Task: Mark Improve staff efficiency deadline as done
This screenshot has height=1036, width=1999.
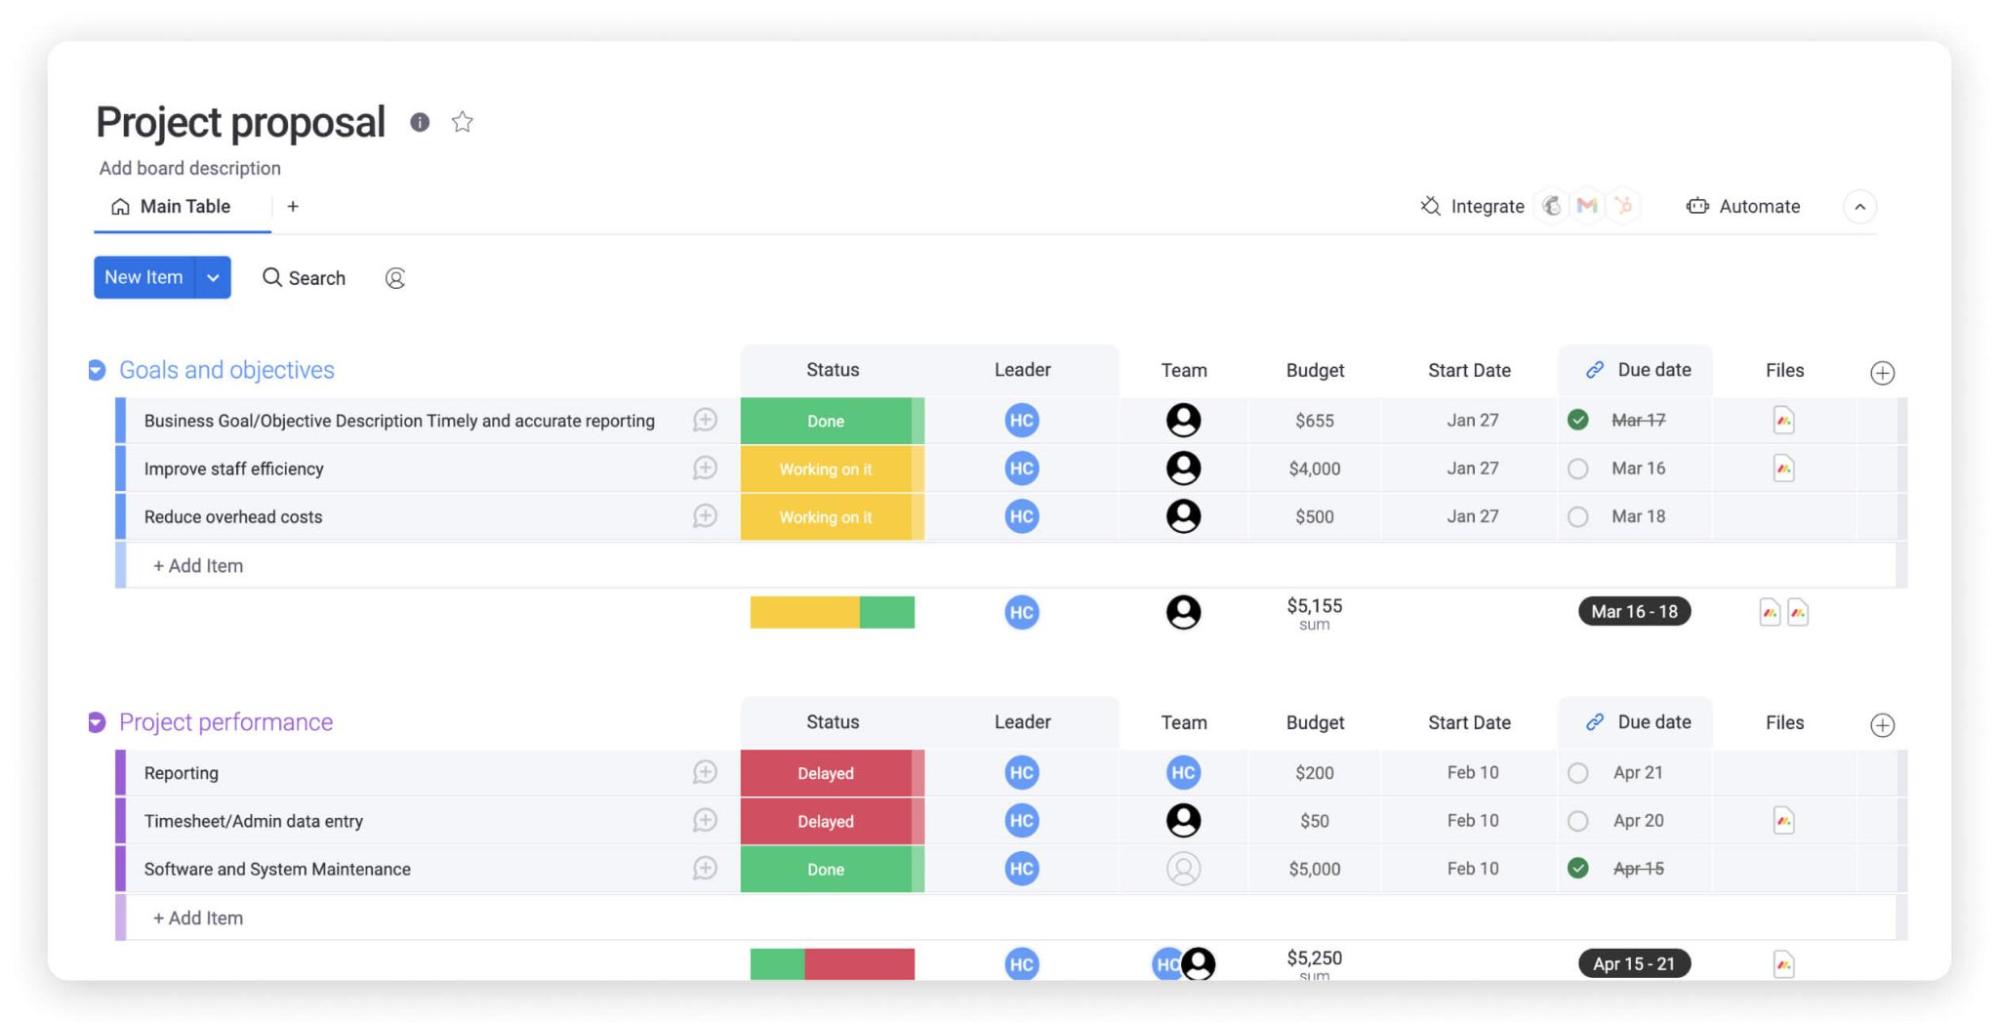Action: [1578, 468]
